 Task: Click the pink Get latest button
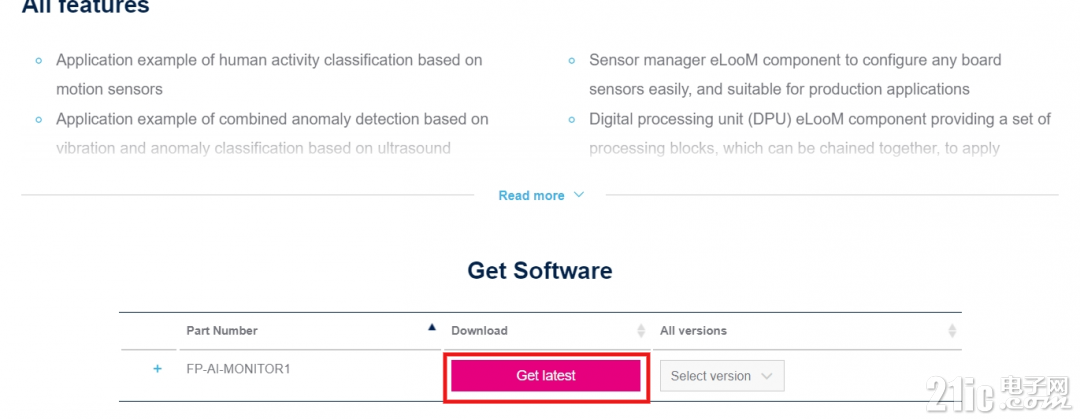coord(546,376)
